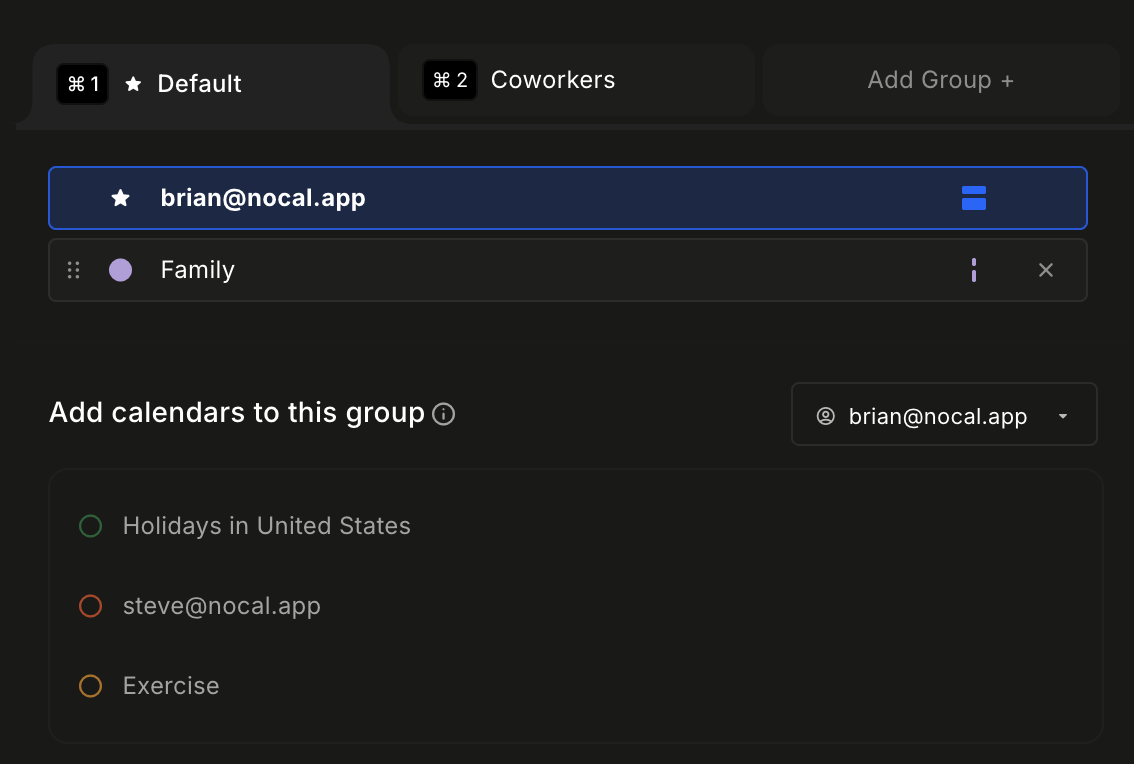Click the ⌘1 shortcut badge on Default tab
The height and width of the screenshot is (764, 1134).
(81, 84)
